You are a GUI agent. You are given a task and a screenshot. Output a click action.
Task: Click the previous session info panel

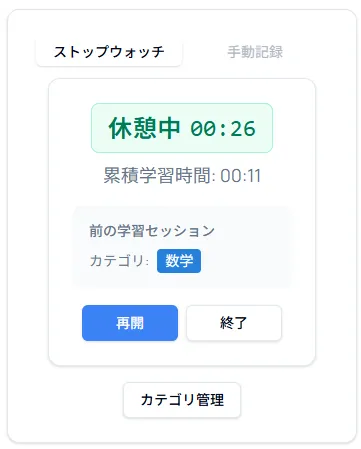[x=182, y=247]
